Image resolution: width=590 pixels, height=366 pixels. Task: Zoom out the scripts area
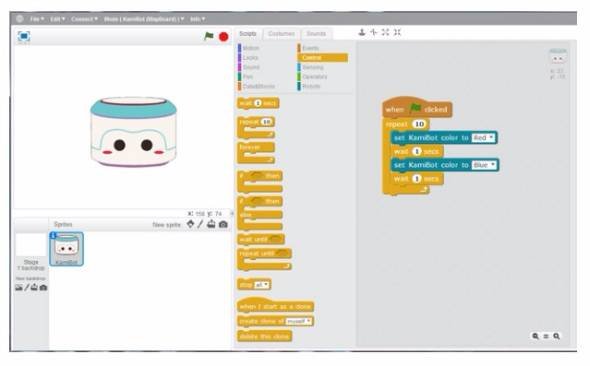(x=535, y=336)
